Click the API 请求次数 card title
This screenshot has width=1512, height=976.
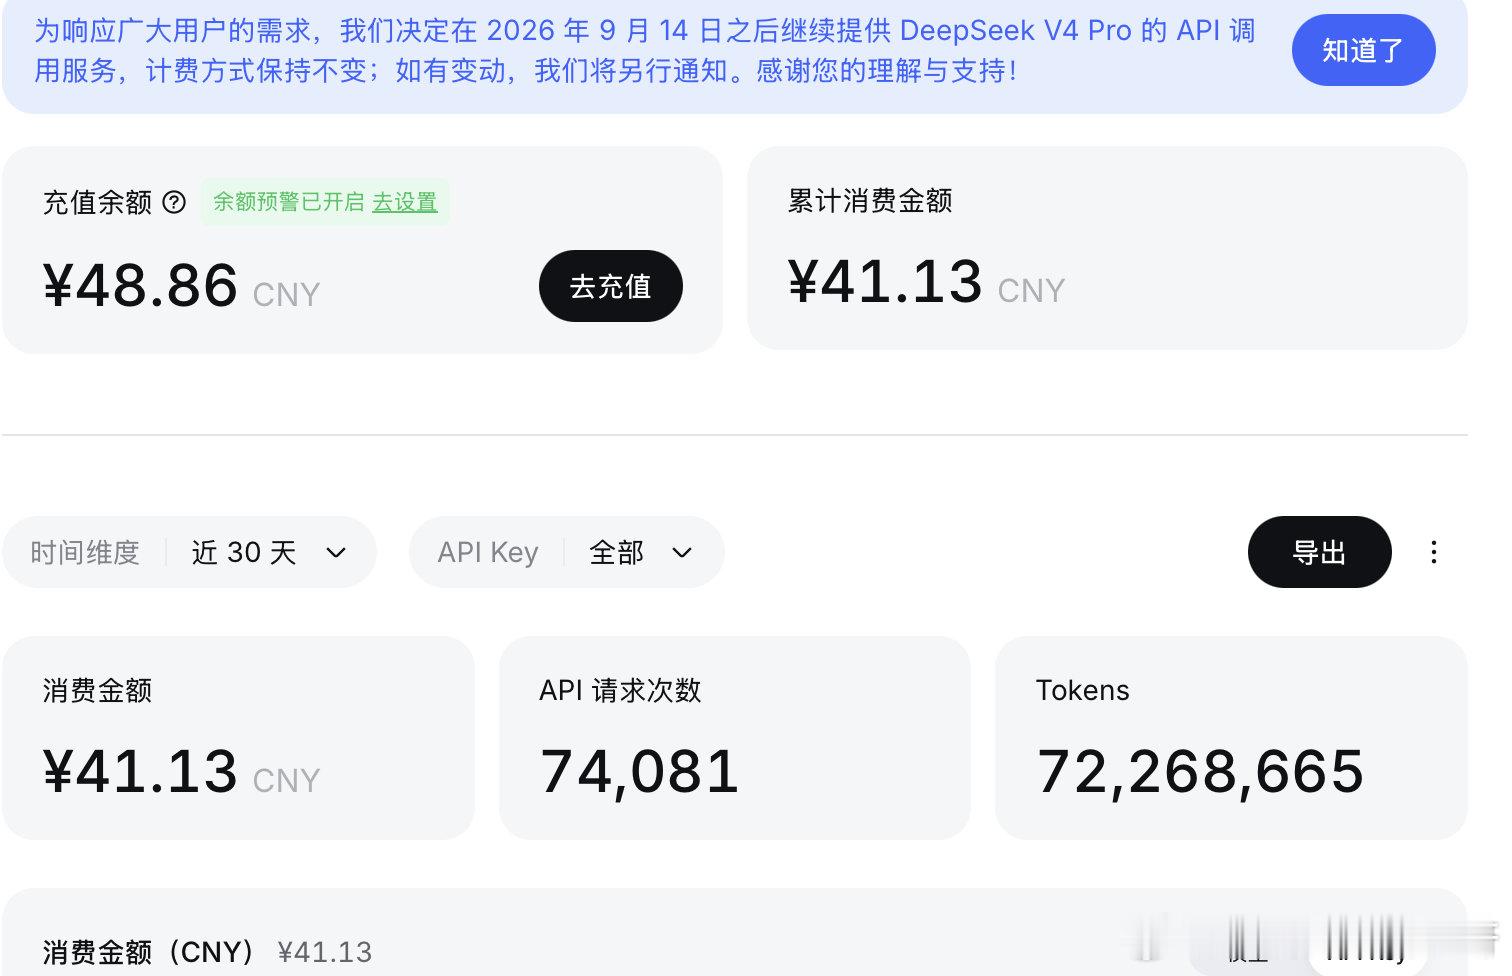click(x=620, y=690)
